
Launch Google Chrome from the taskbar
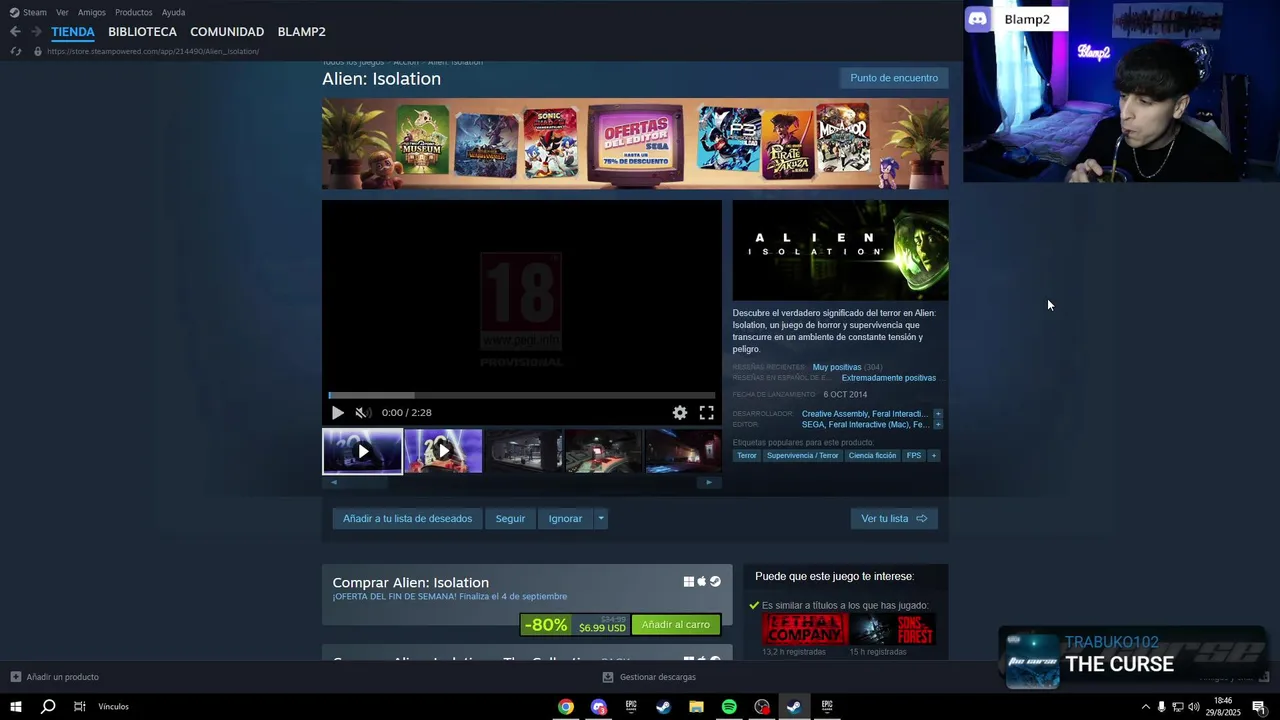(x=566, y=707)
